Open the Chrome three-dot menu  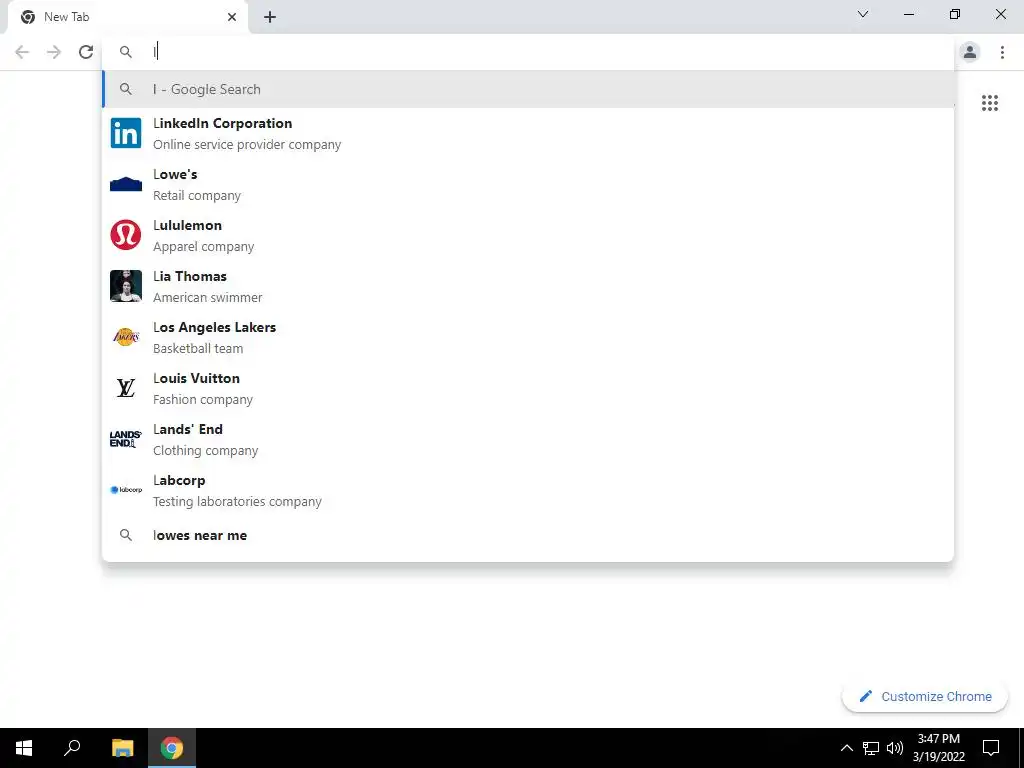1002,52
